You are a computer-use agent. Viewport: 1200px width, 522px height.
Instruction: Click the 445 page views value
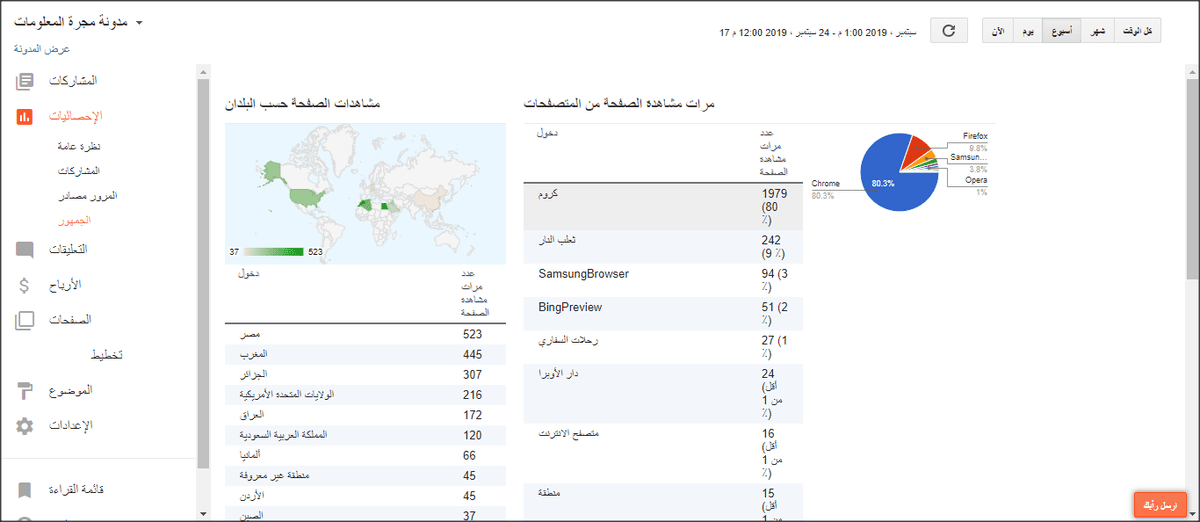(x=473, y=355)
